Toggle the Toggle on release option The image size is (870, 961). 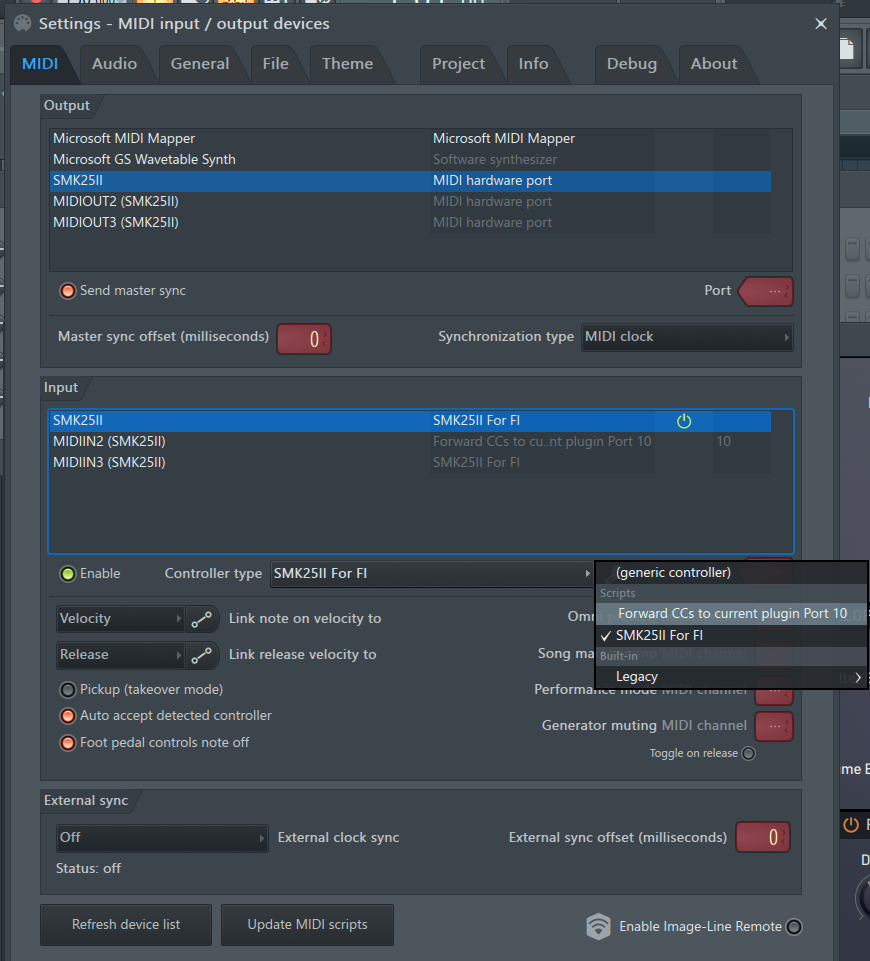749,753
